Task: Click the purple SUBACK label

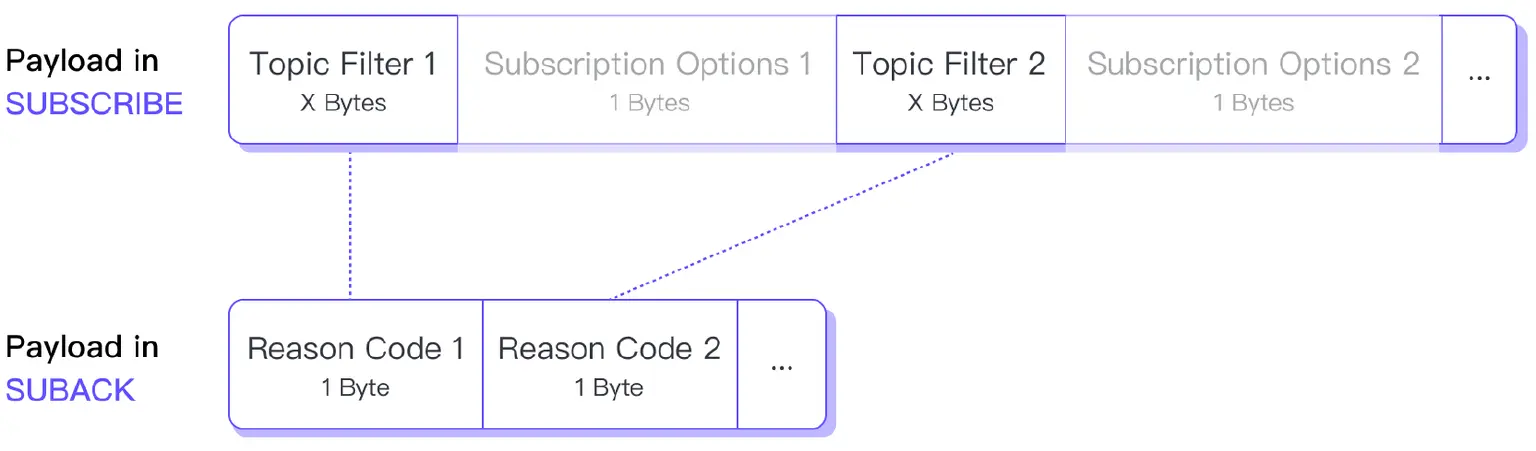Action: [70, 389]
